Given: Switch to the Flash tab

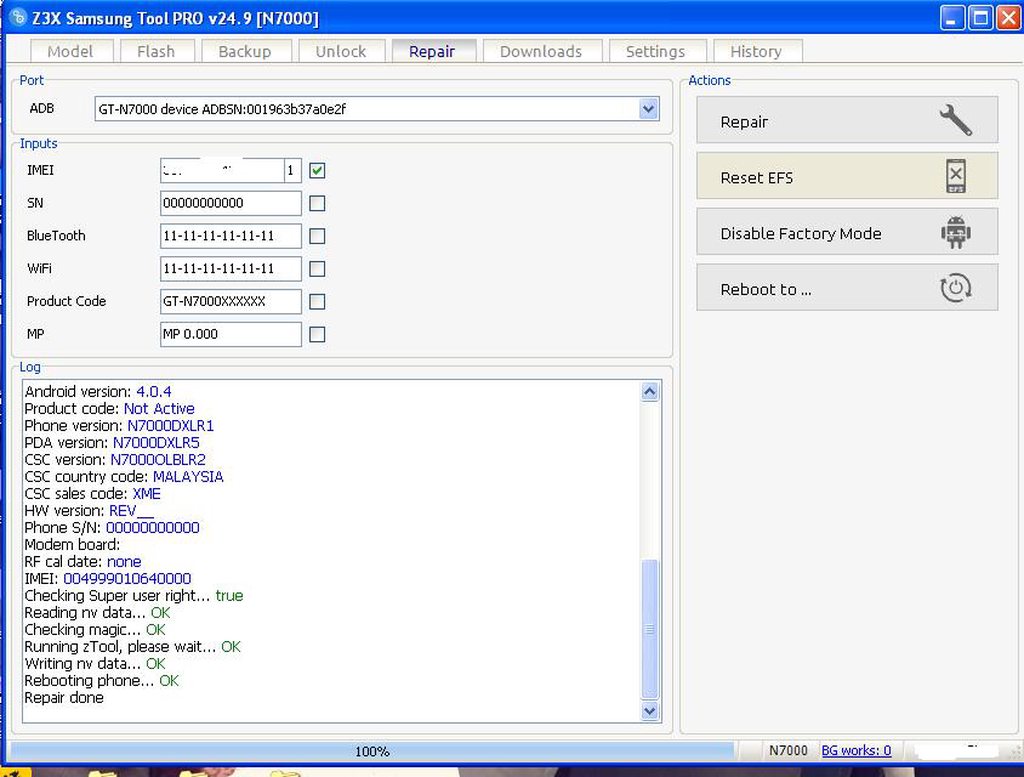Looking at the screenshot, I should point(156,52).
